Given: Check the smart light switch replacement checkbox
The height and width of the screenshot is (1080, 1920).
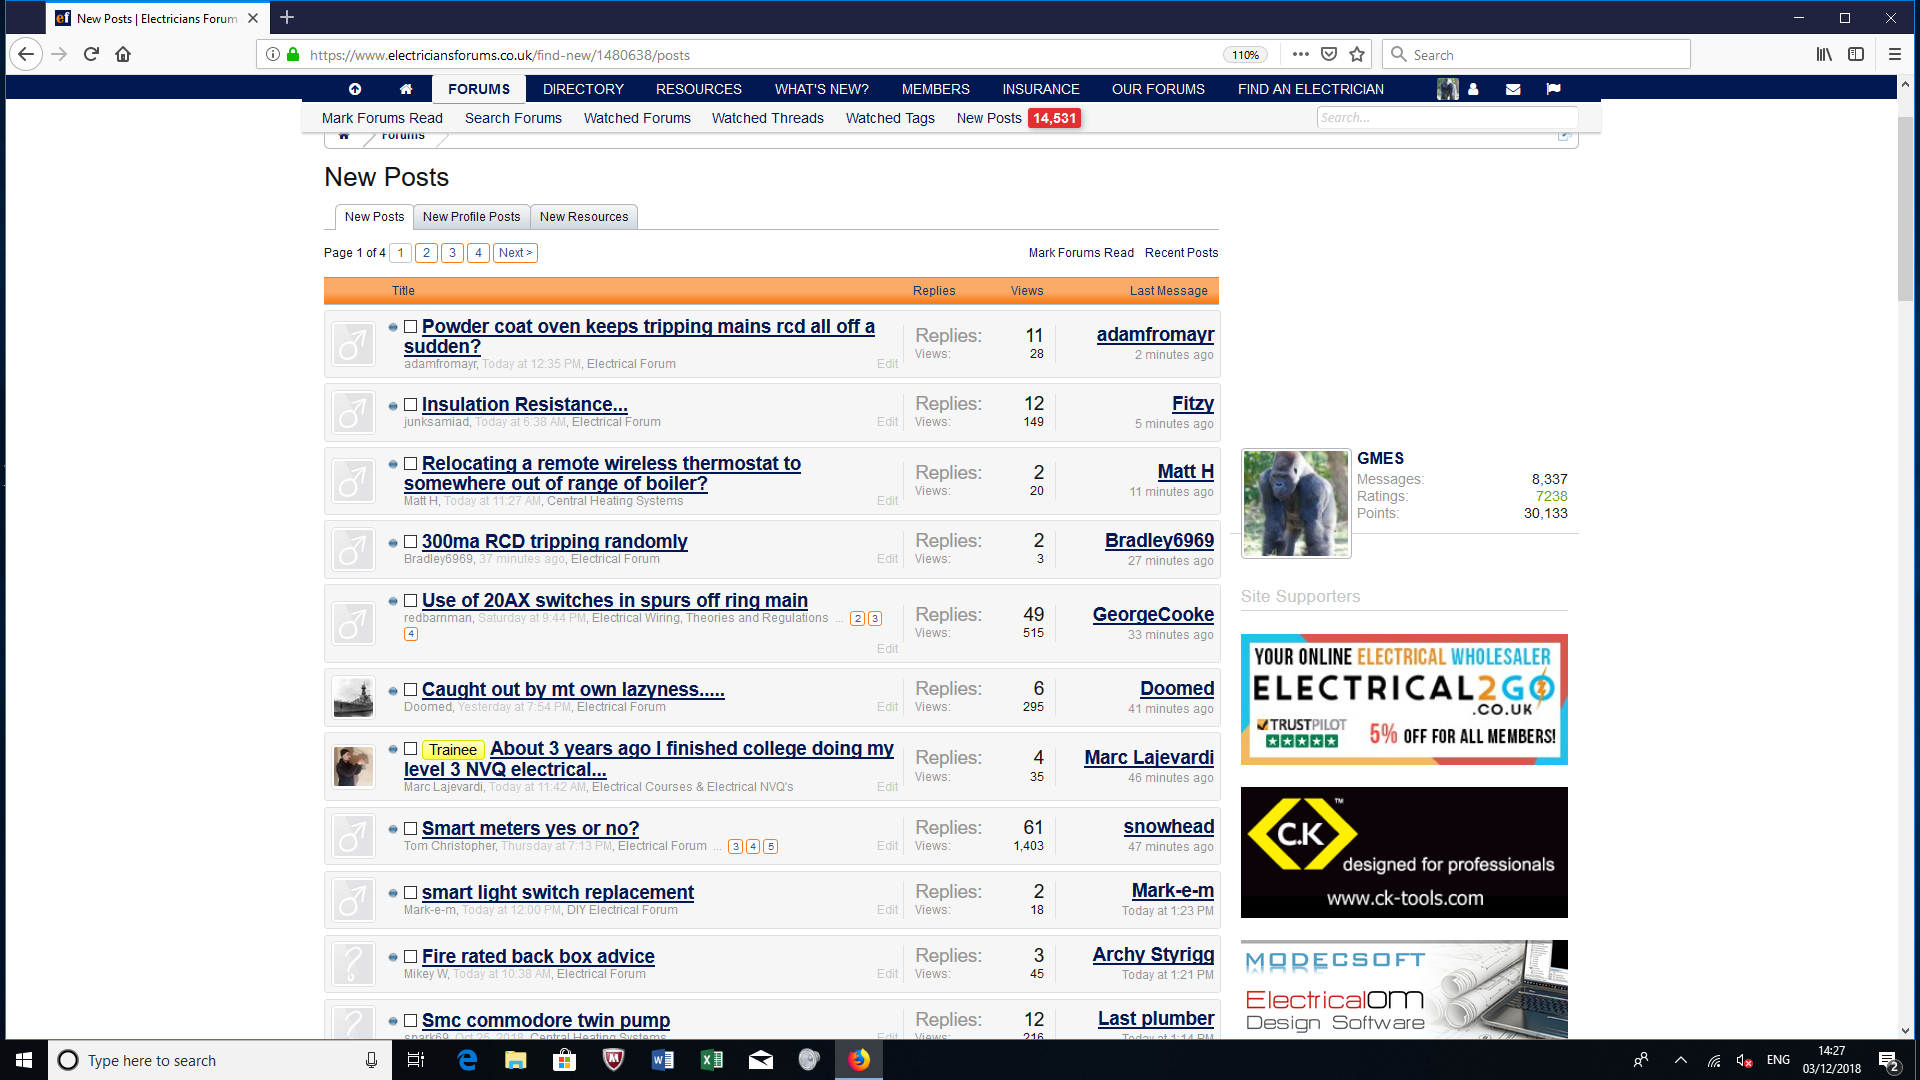Looking at the screenshot, I should click(x=410, y=892).
